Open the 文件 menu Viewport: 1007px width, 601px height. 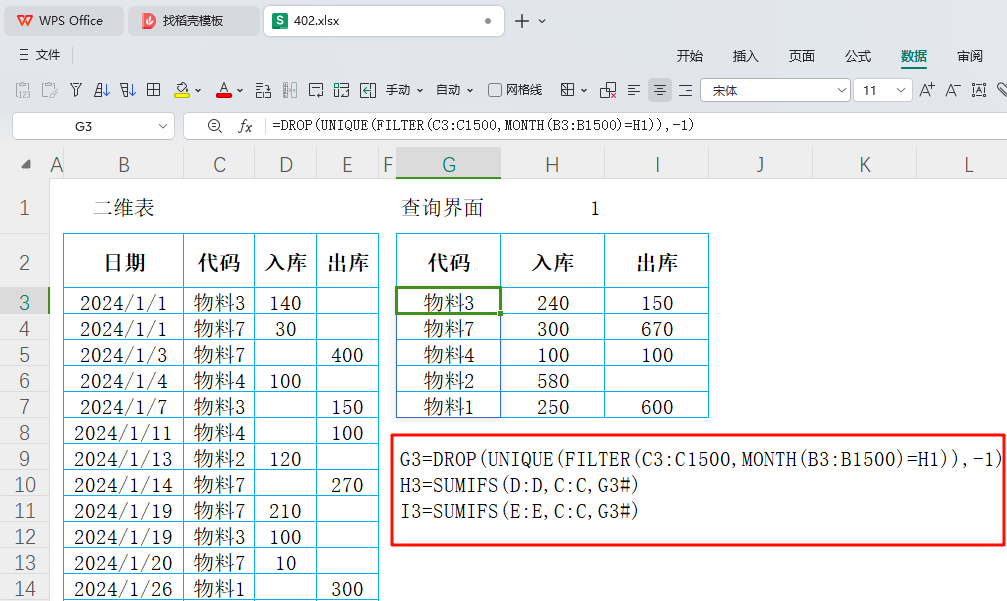point(40,55)
